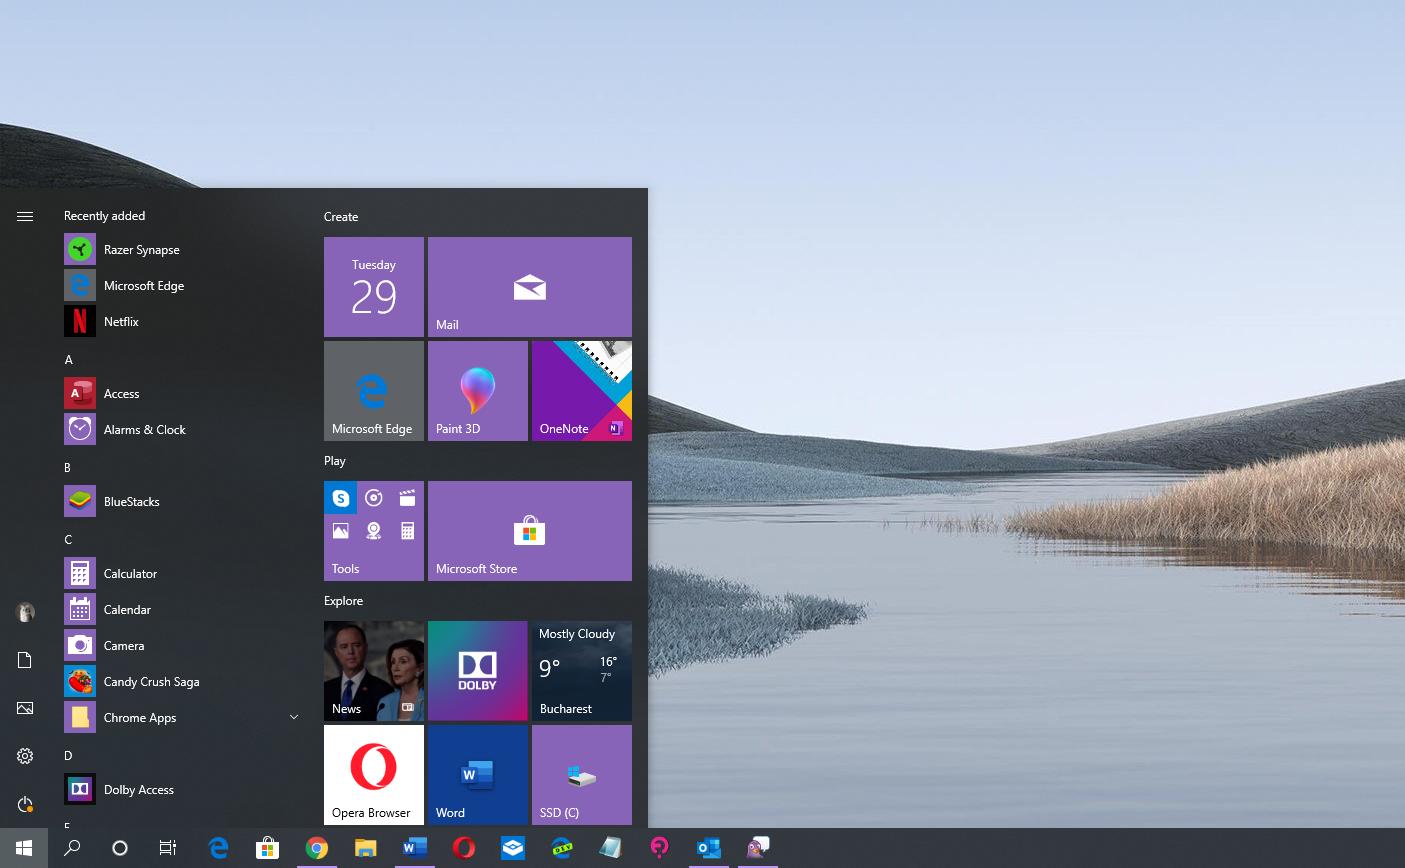
Task: Open the user account picture menu
Action: pos(25,612)
